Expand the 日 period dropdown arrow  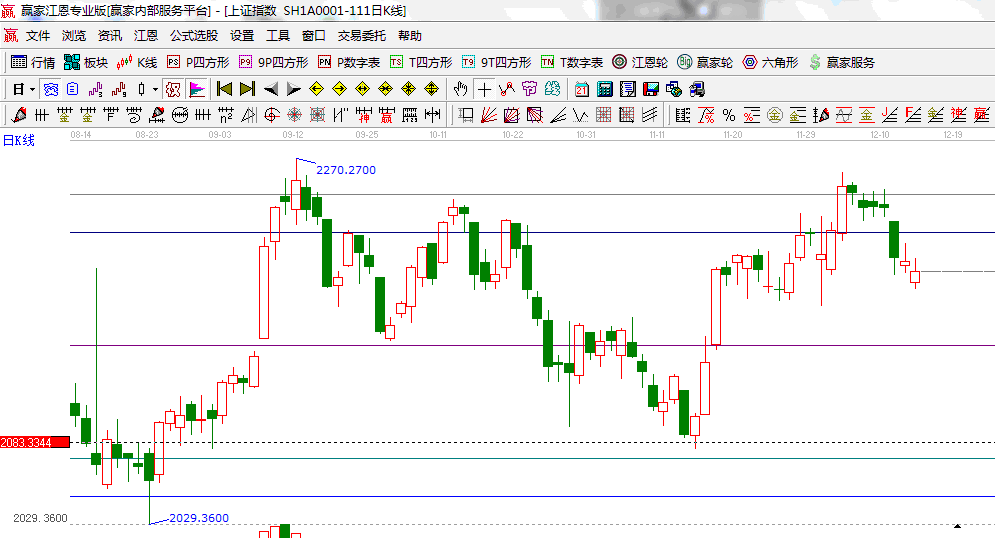tap(32, 89)
